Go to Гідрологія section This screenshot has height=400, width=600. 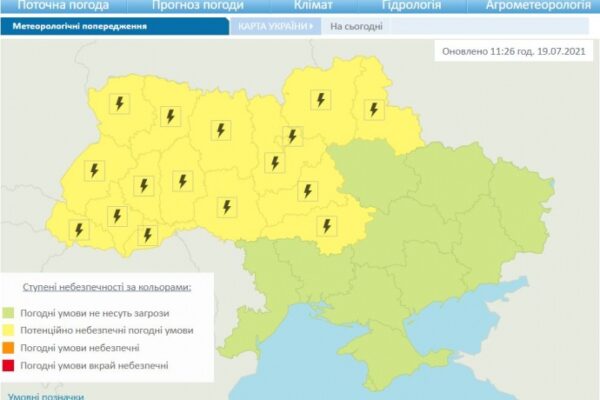411,6
